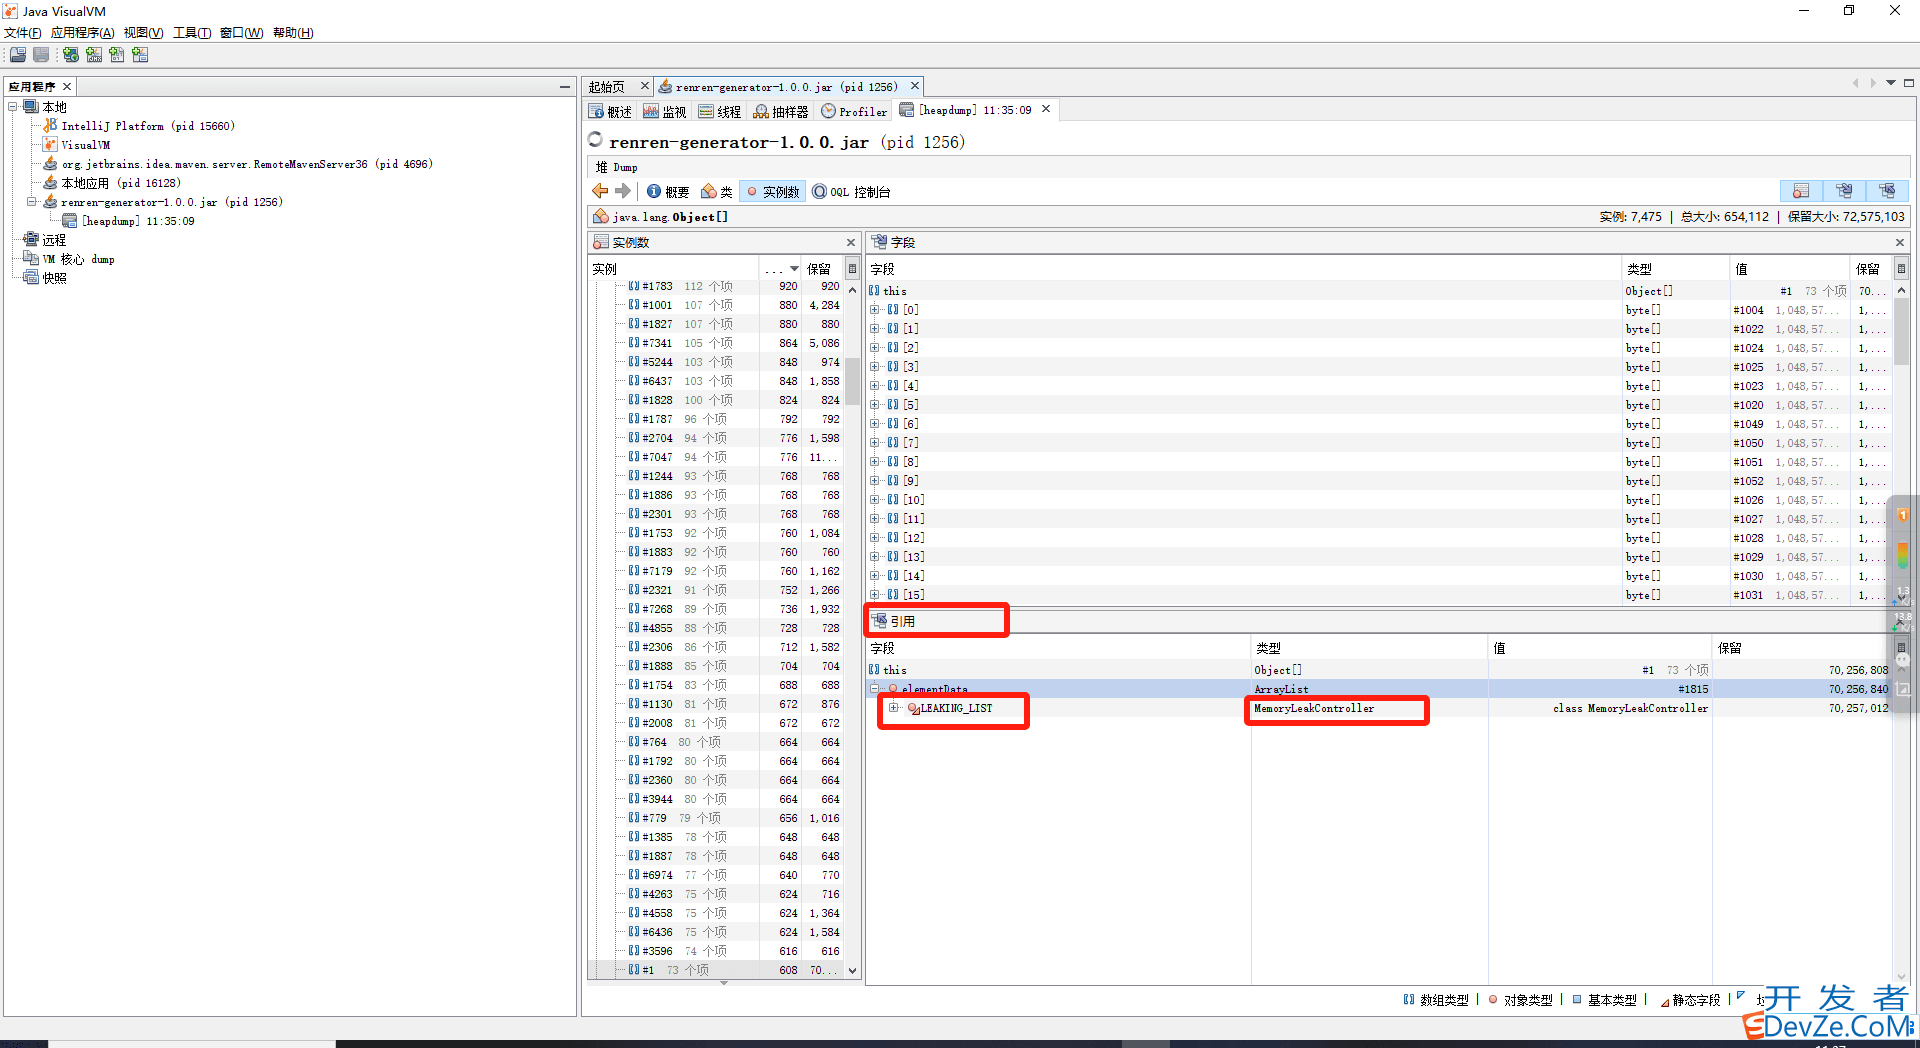This screenshot has width=1920, height=1048.
Task: Expand field element [0]
Action: tap(874, 310)
